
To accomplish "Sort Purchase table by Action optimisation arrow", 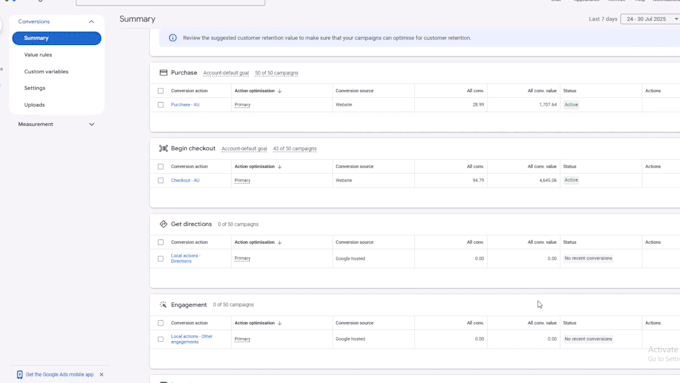I will [280, 91].
